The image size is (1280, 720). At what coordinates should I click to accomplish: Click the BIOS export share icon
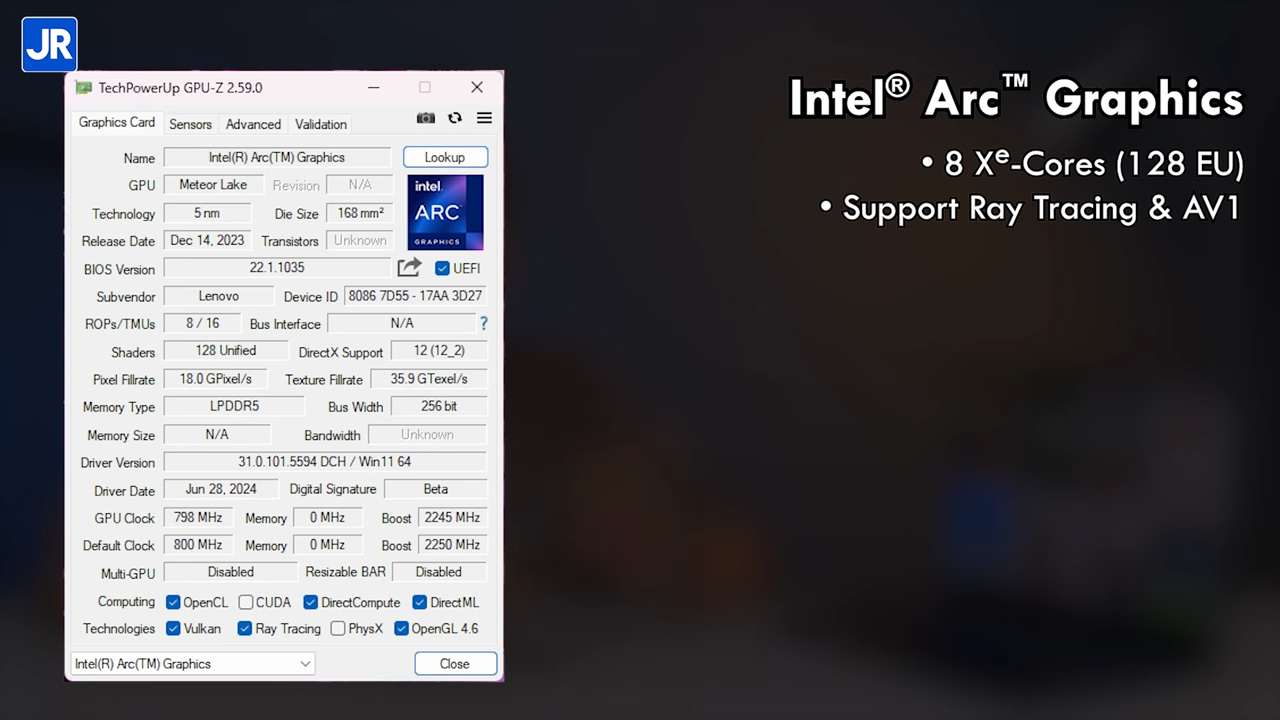pos(409,267)
